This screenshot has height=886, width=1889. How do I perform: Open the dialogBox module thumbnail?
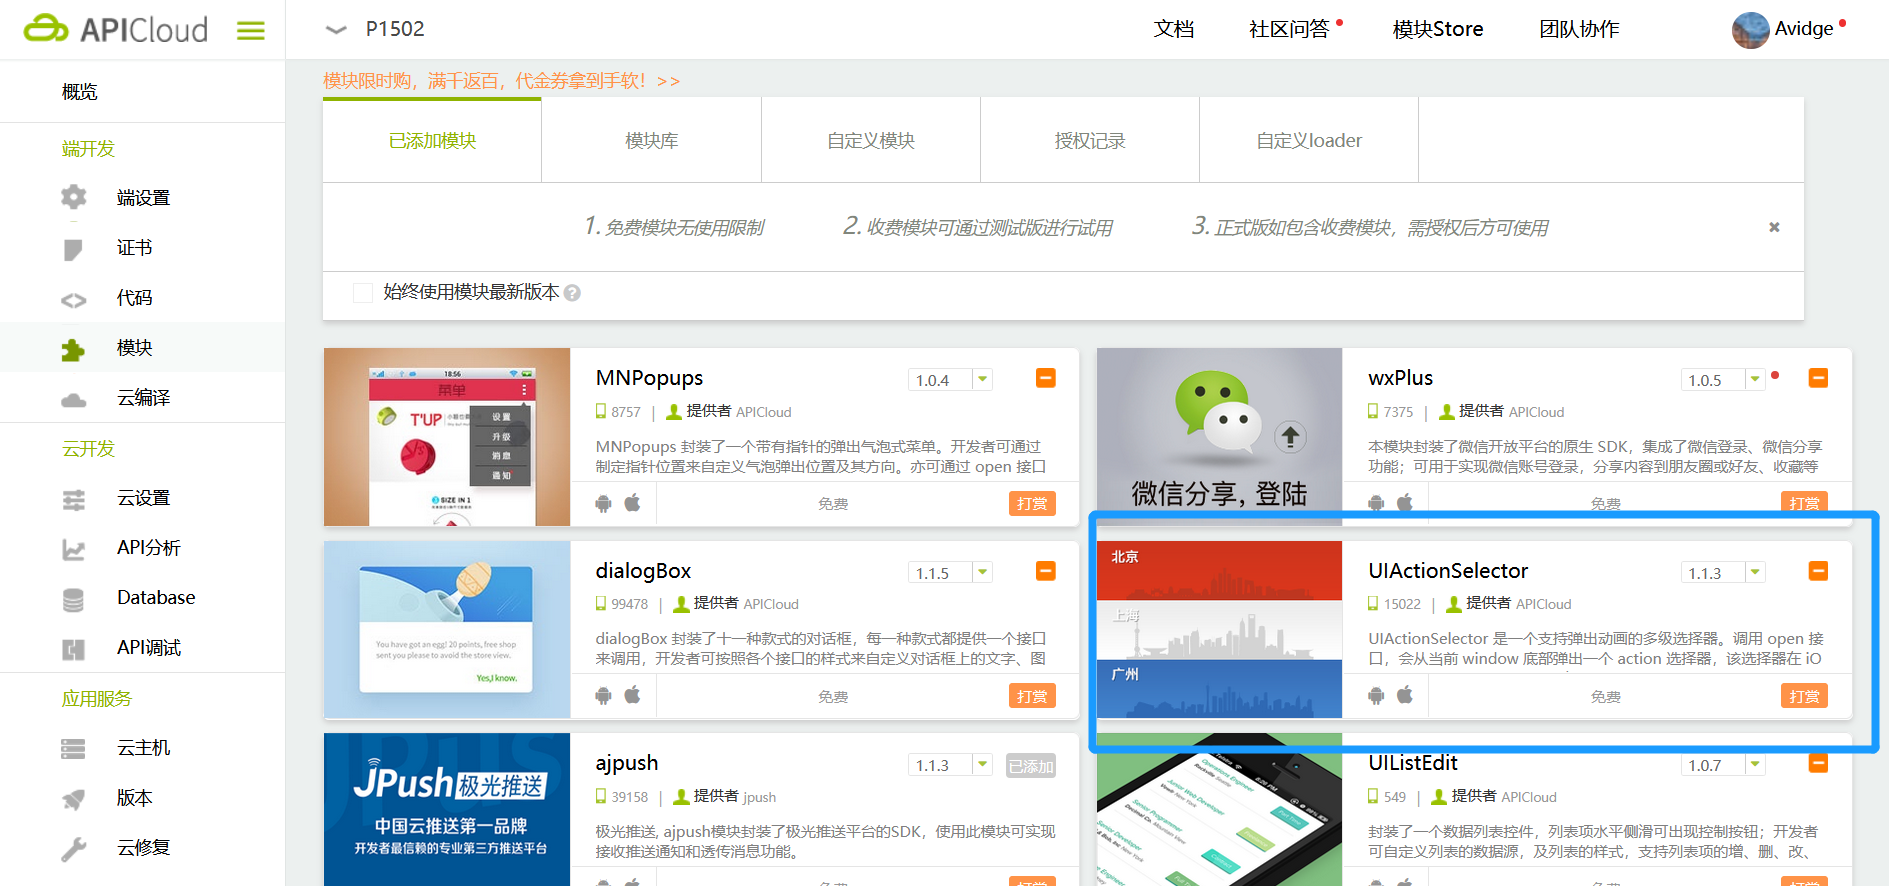pos(447,630)
